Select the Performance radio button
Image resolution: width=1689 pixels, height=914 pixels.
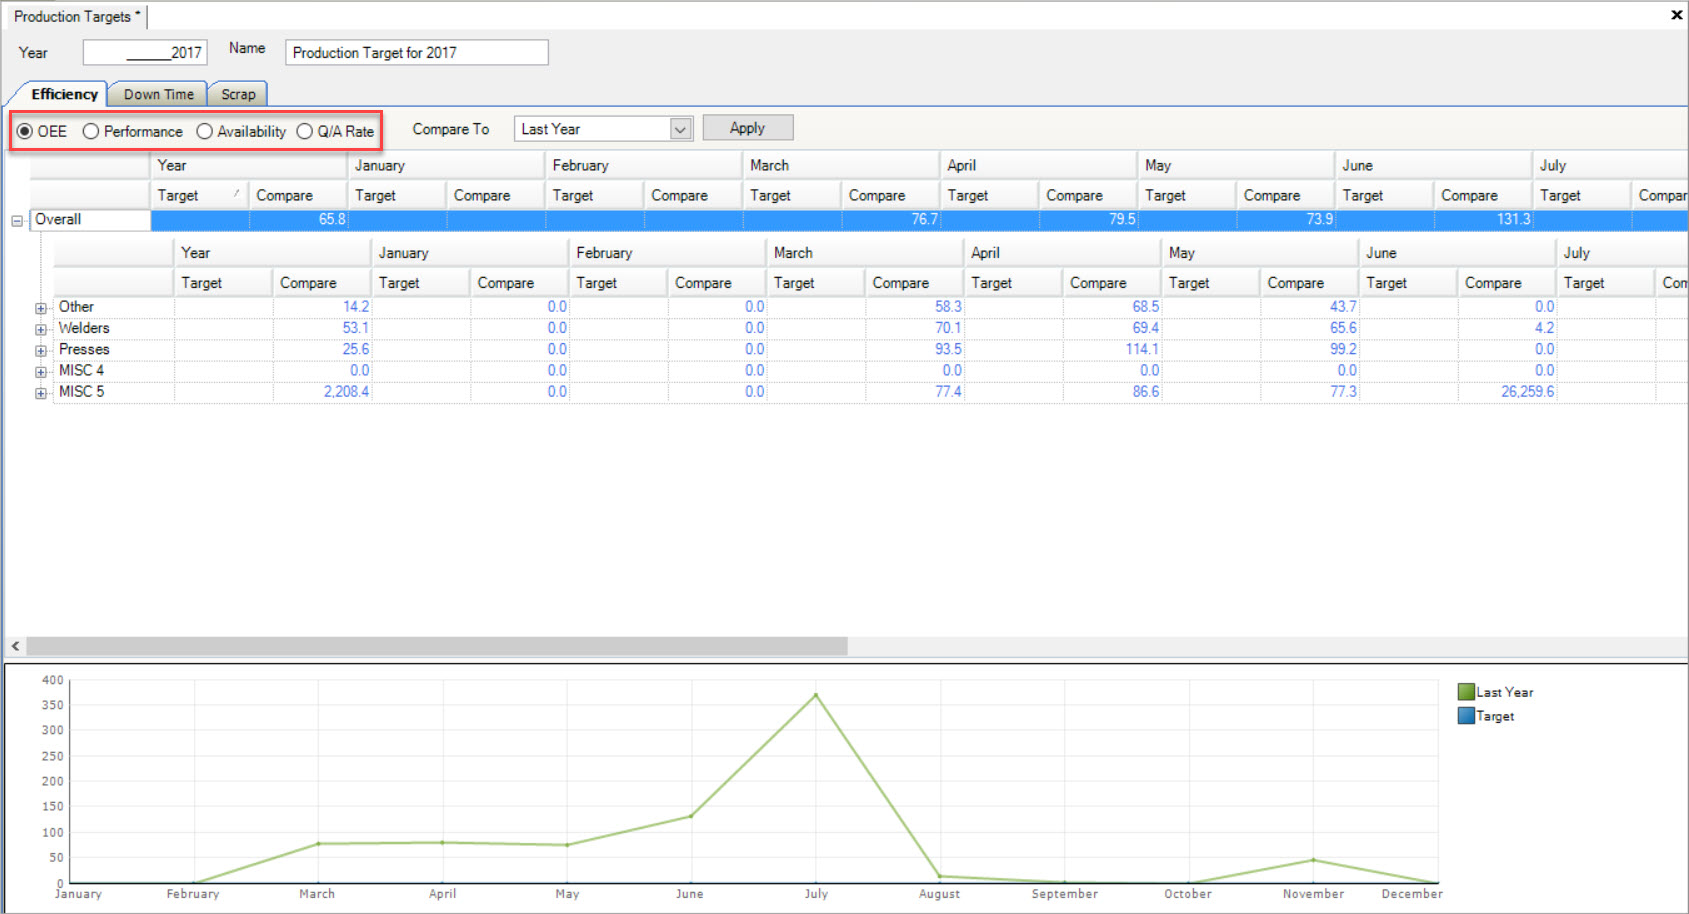click(x=91, y=131)
